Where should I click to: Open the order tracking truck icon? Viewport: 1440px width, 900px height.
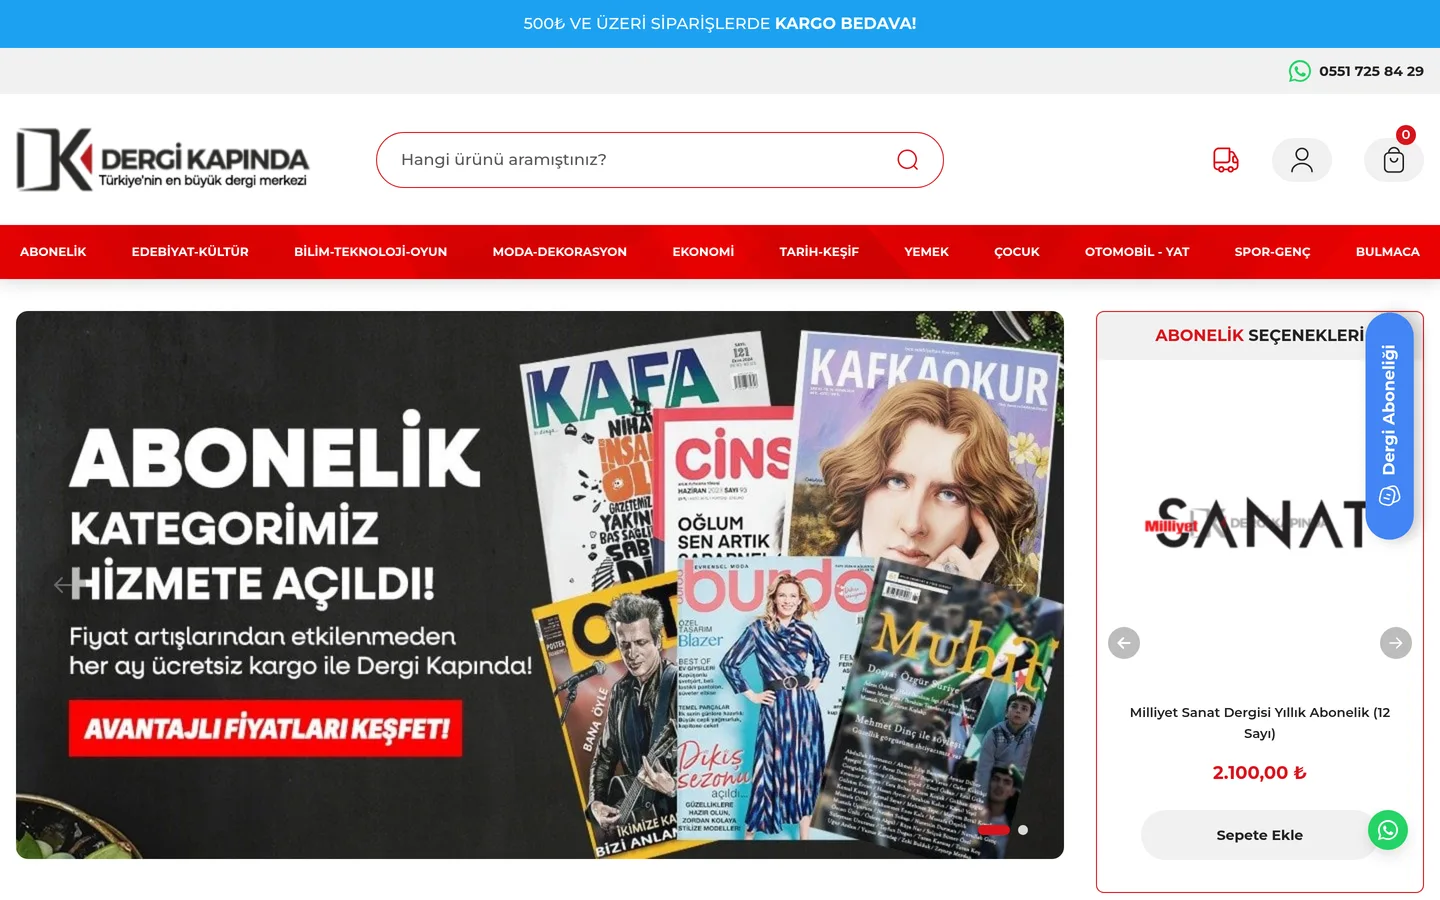[1226, 160]
